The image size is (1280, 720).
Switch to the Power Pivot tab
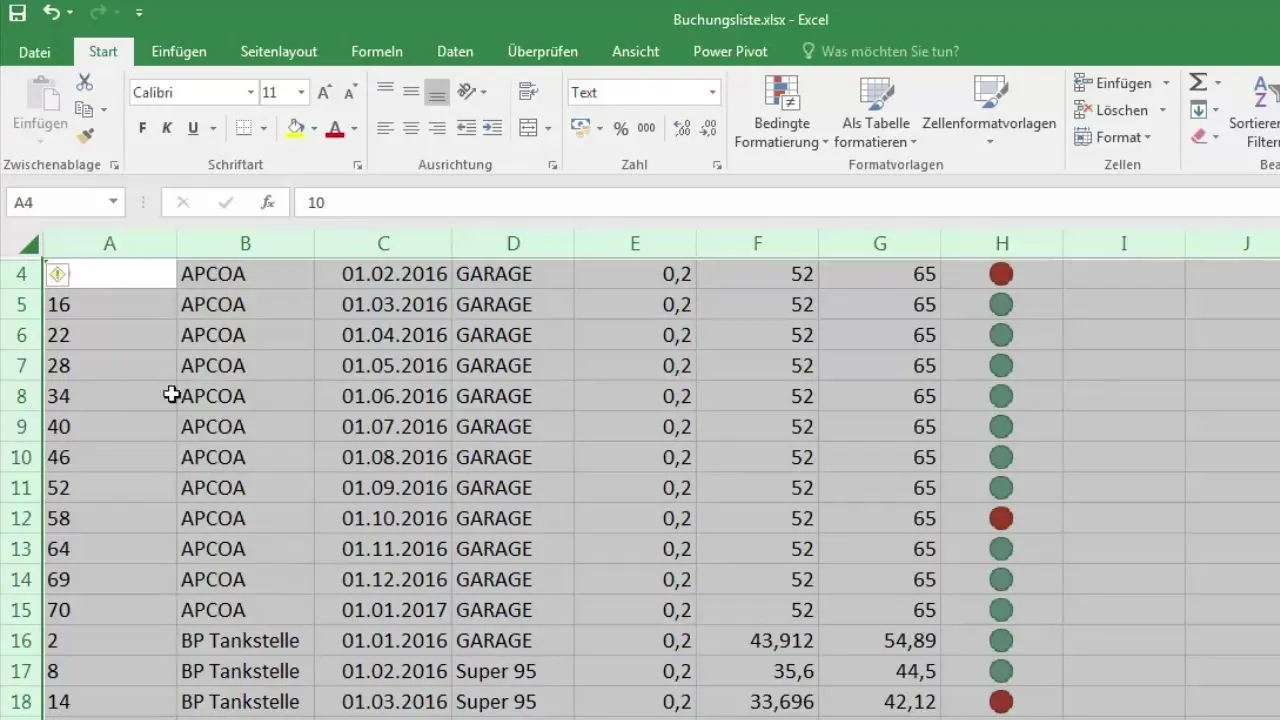730,52
